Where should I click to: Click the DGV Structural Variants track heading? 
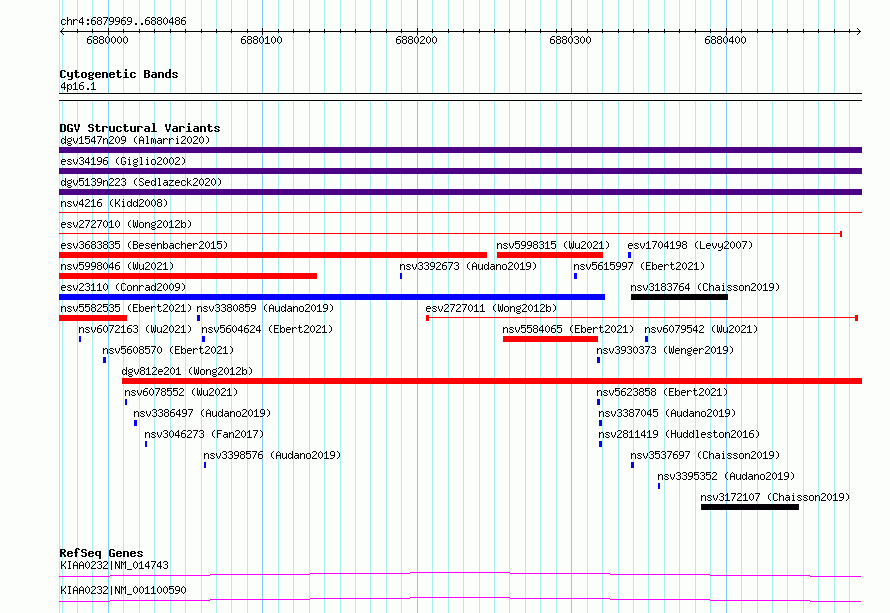point(140,128)
